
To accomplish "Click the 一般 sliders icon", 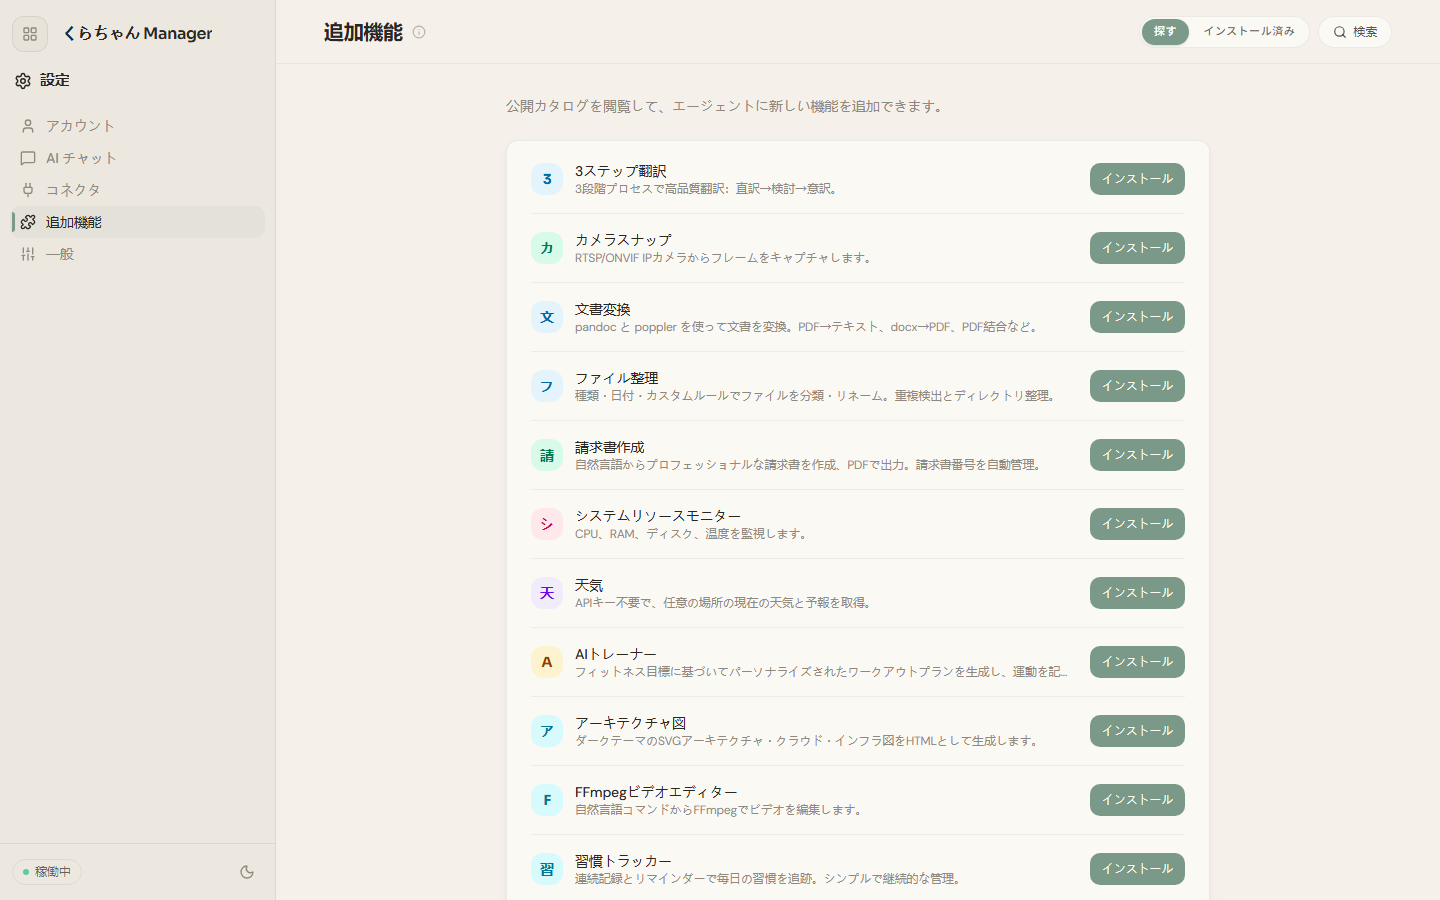I will [28, 254].
